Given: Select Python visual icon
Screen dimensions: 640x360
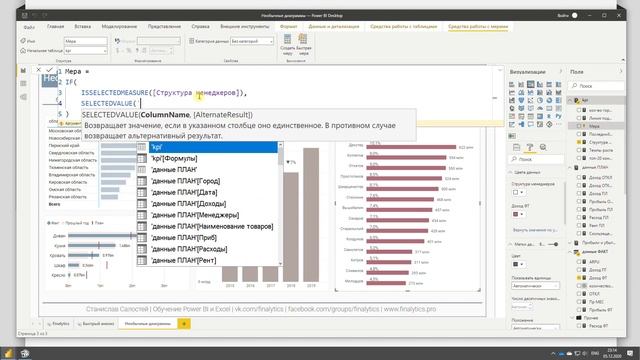Looking at the screenshot, I should click(x=559, y=116).
